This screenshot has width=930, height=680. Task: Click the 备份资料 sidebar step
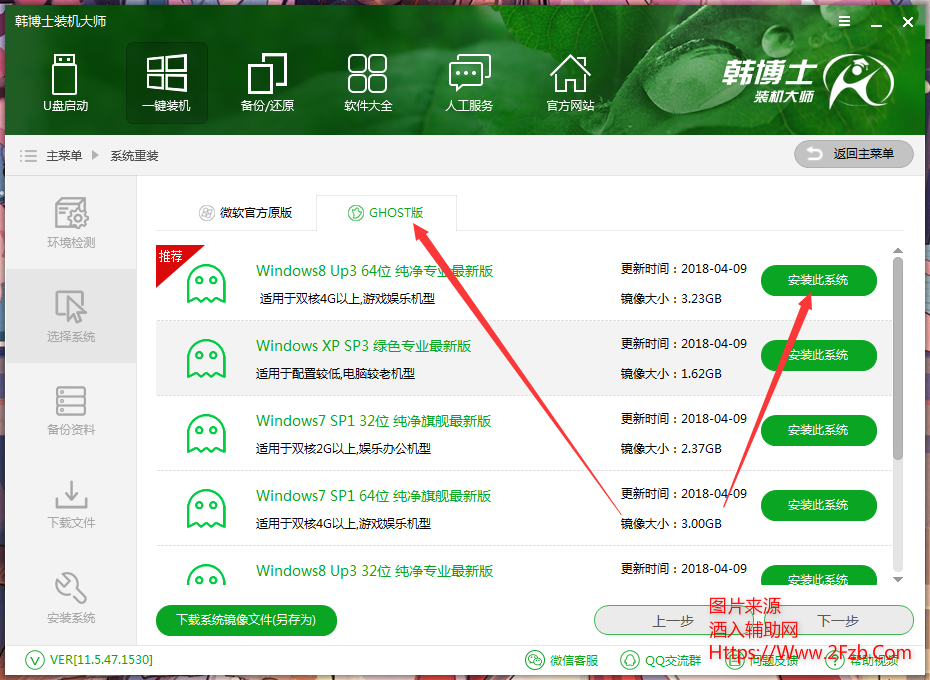click(x=71, y=410)
